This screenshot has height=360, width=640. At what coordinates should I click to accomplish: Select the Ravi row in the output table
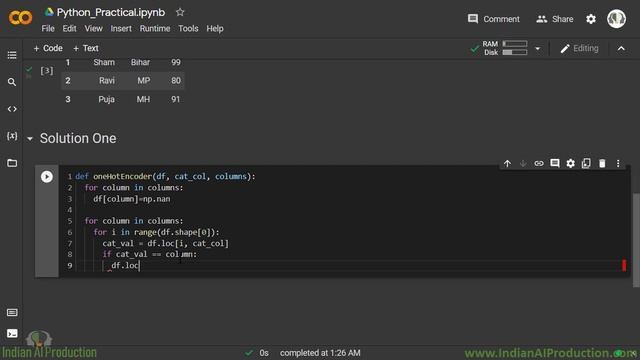(122, 81)
